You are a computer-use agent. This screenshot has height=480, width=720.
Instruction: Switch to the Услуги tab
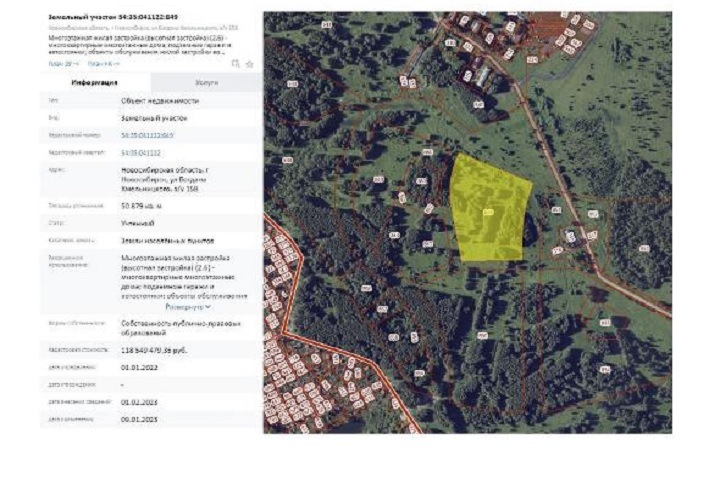[207, 83]
